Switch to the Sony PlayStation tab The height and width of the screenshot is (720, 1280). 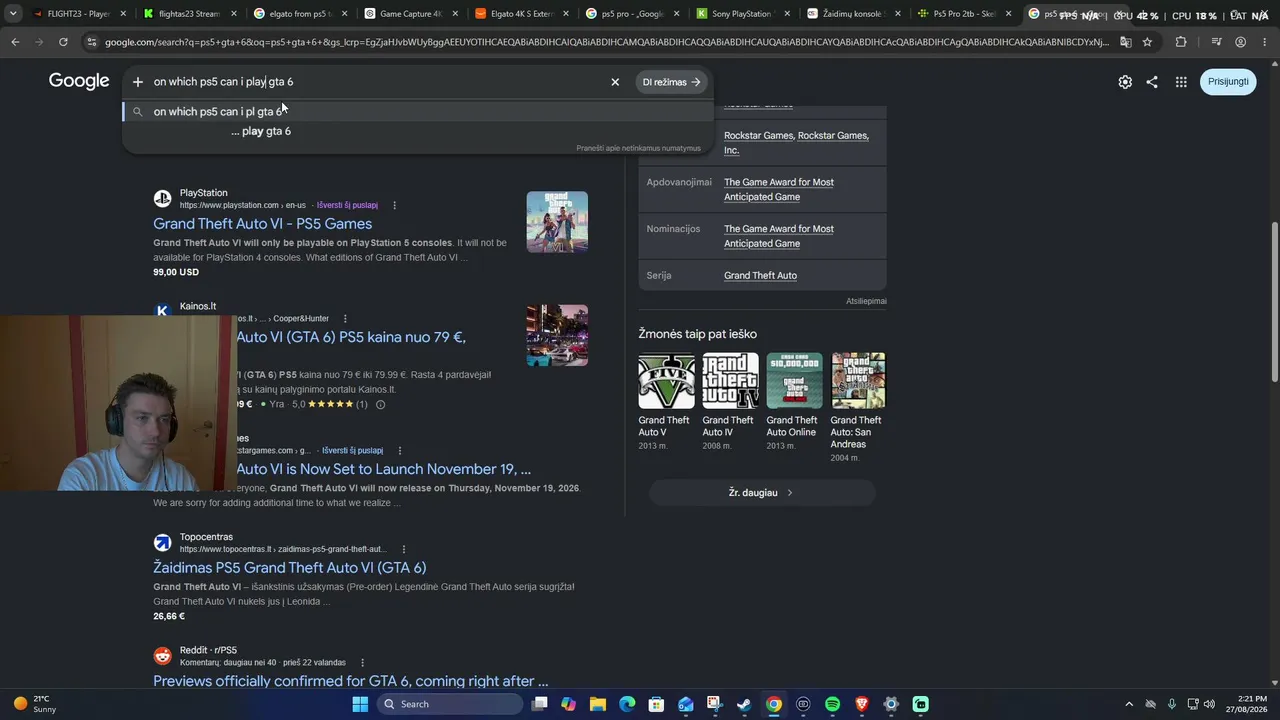click(x=742, y=14)
